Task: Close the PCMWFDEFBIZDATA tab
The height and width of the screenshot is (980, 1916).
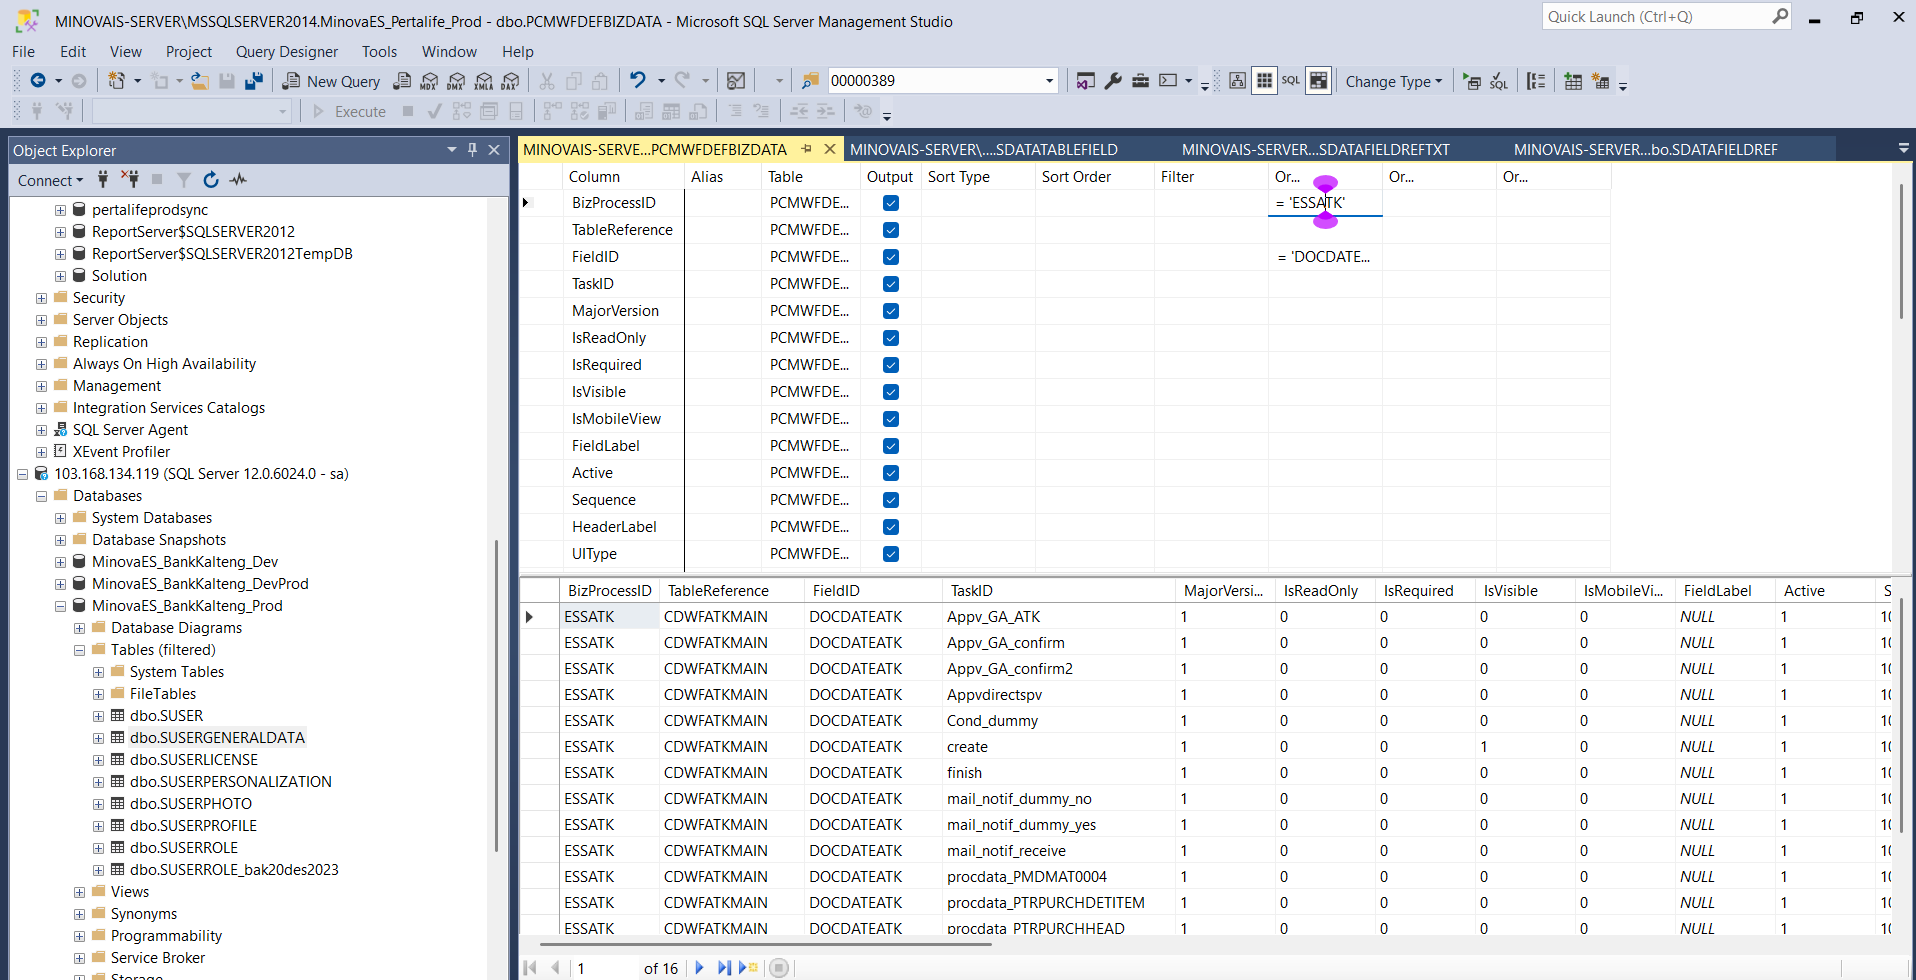Action: [x=830, y=149]
